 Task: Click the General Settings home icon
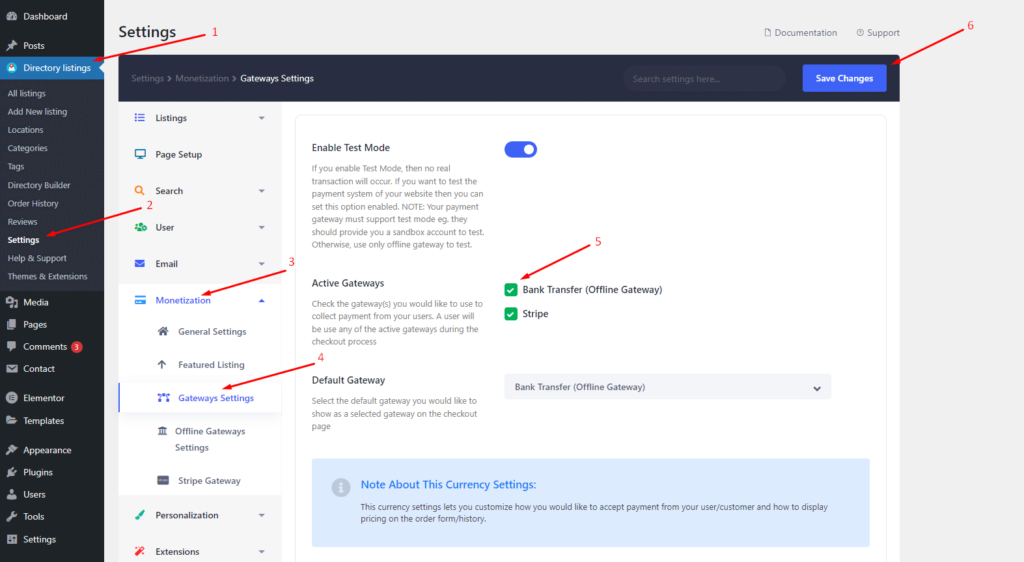pos(163,331)
